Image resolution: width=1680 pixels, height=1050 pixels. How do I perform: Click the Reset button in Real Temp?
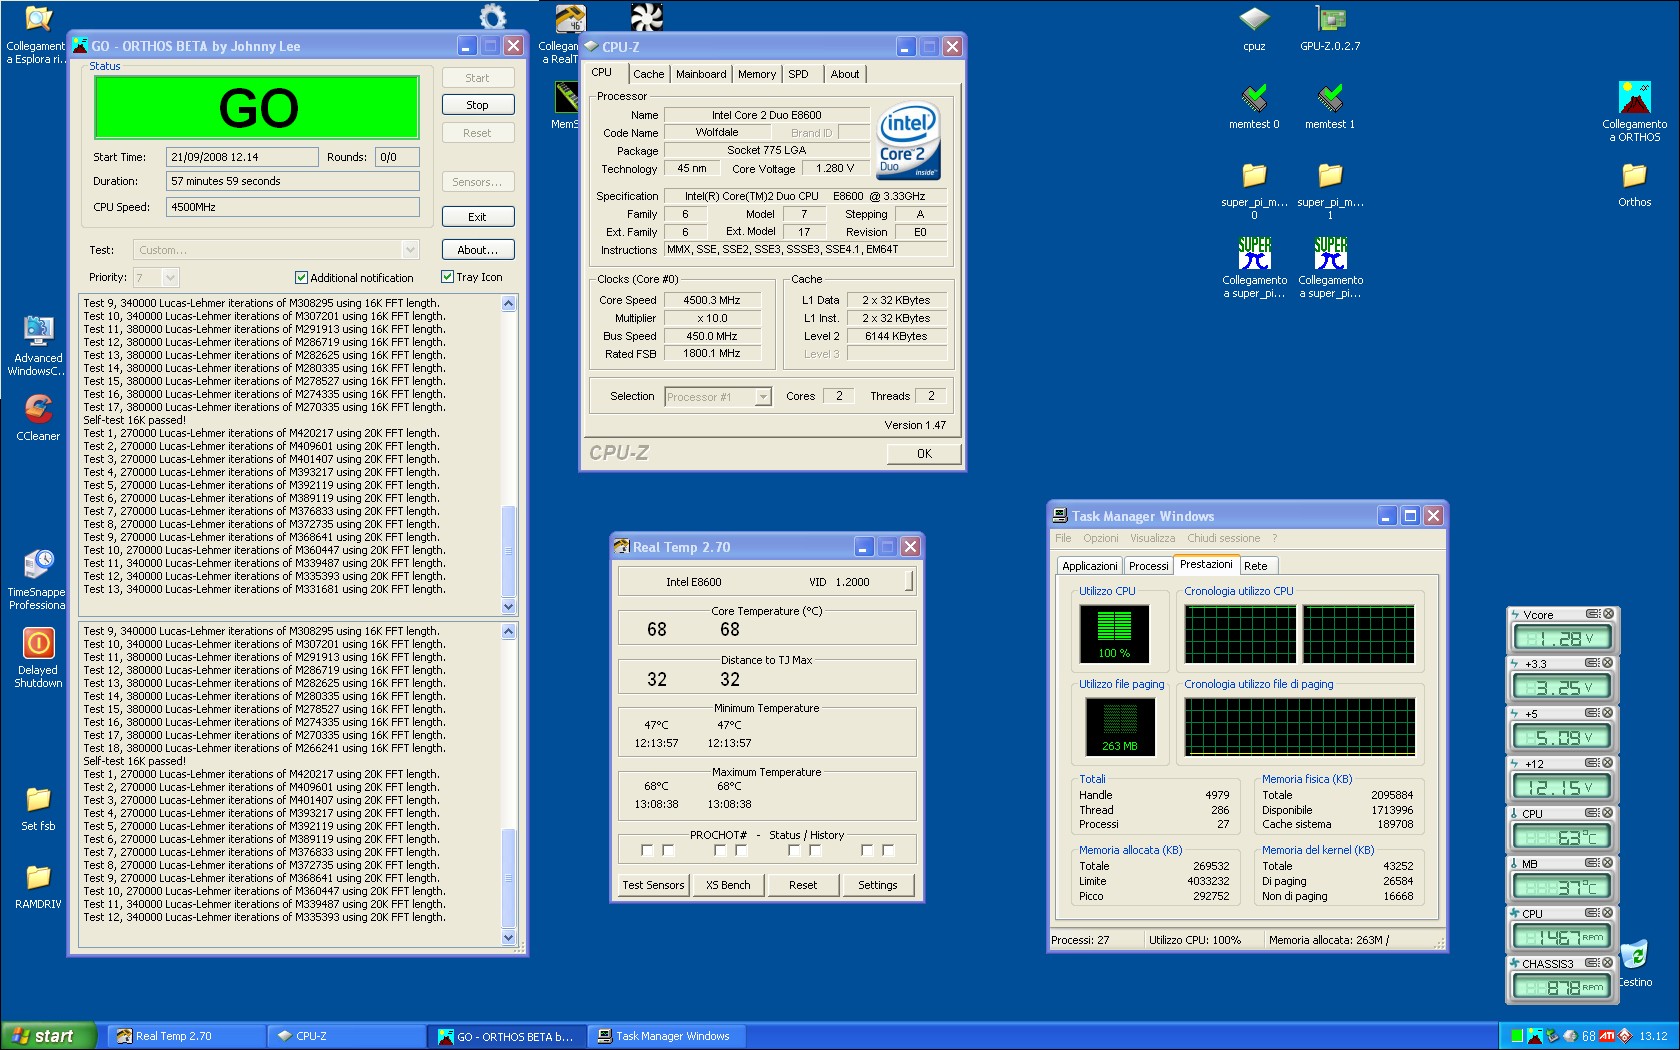coord(803,885)
